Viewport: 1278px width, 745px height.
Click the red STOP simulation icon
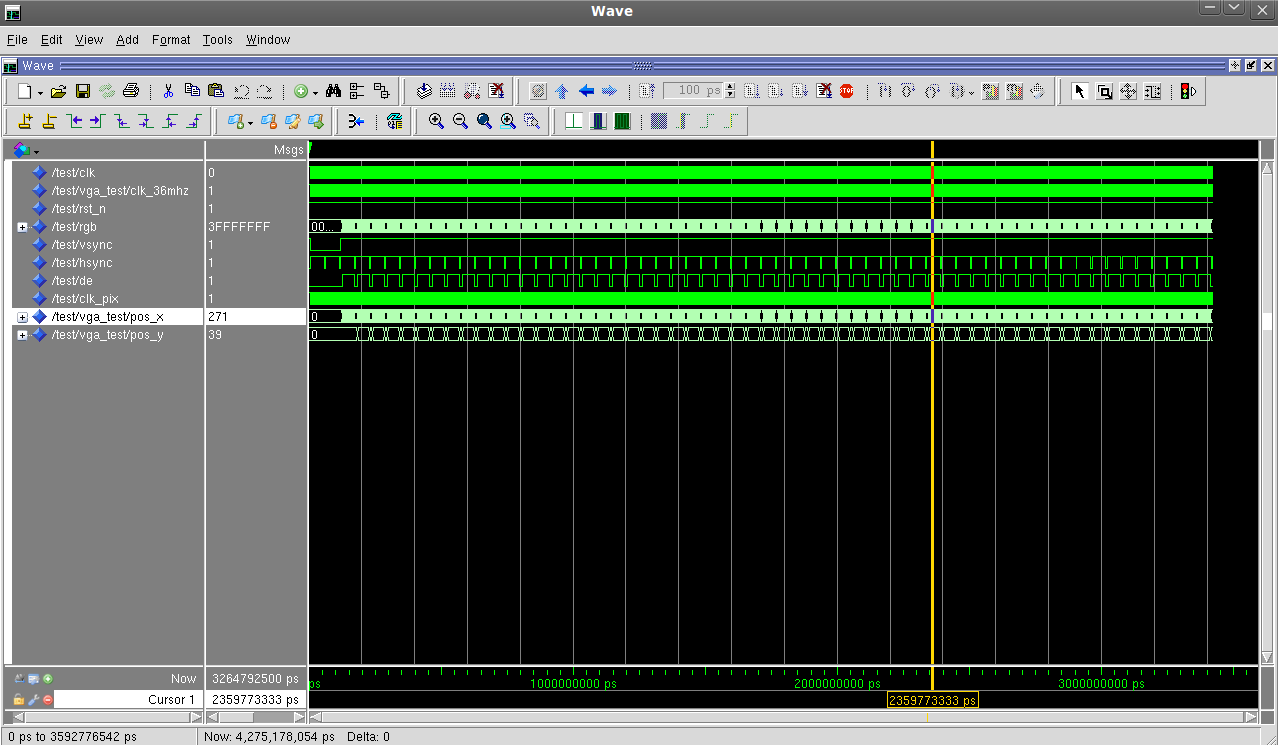pyautogui.click(x=847, y=91)
